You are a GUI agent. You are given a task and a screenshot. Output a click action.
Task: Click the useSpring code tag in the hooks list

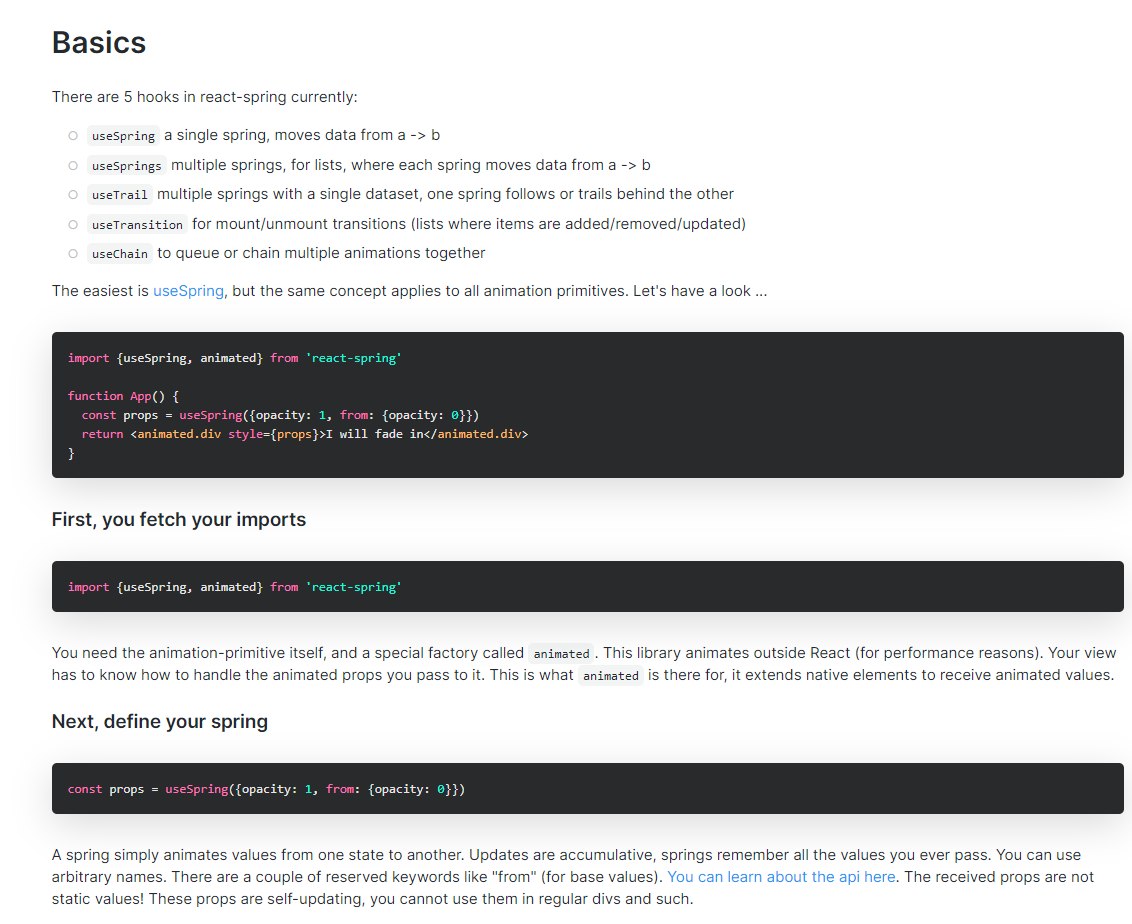pos(123,136)
